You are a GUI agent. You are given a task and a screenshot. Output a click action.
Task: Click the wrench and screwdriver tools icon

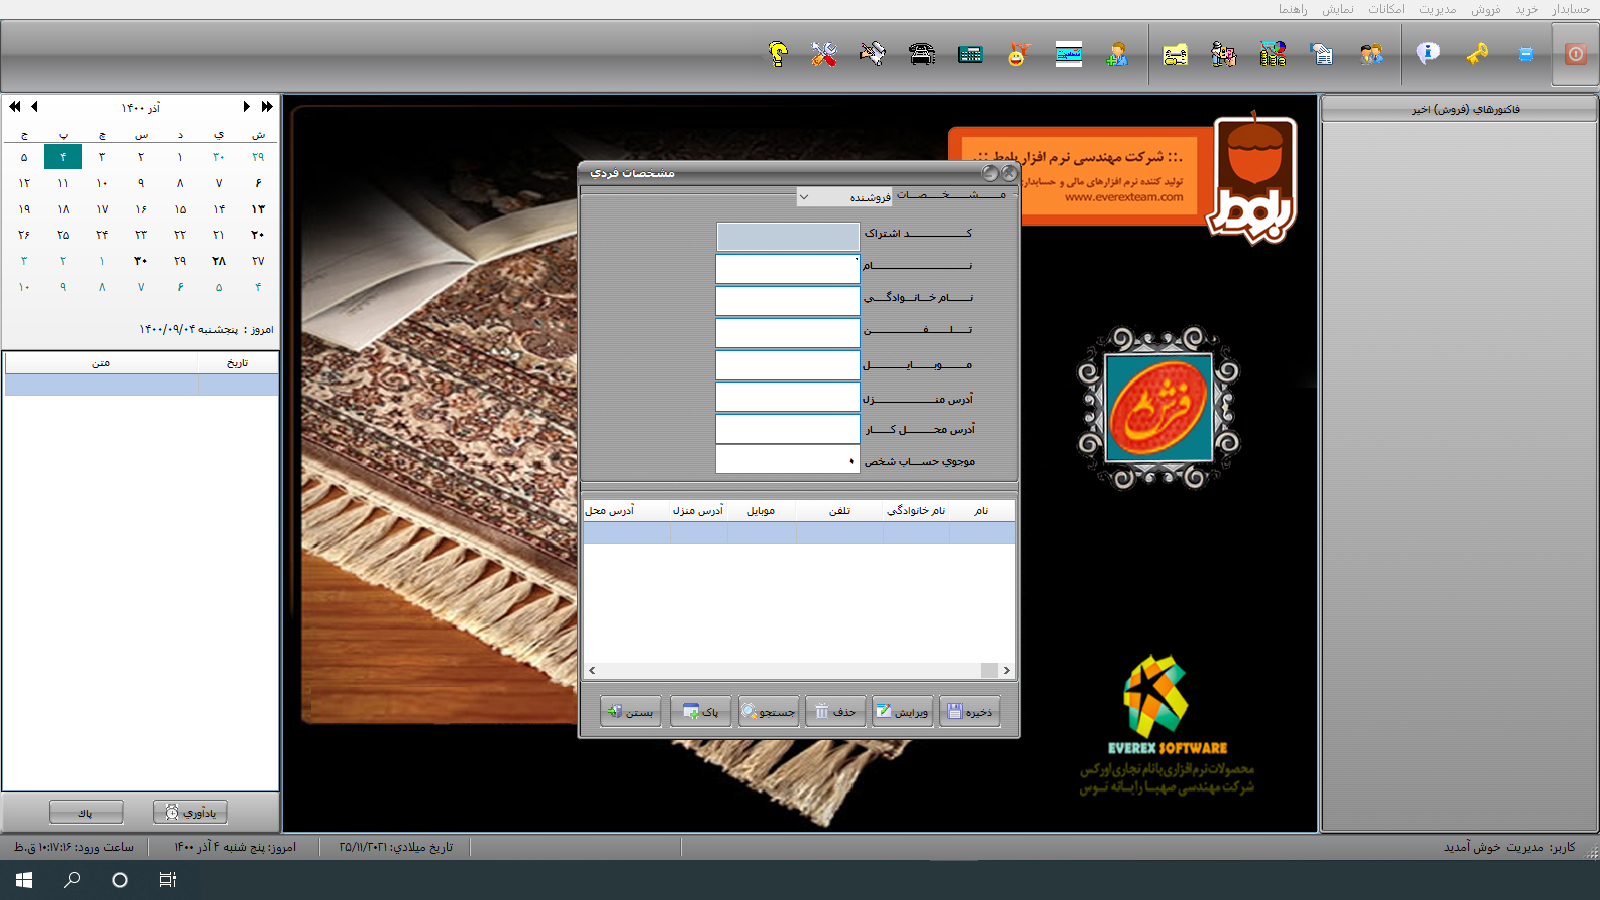(x=824, y=54)
